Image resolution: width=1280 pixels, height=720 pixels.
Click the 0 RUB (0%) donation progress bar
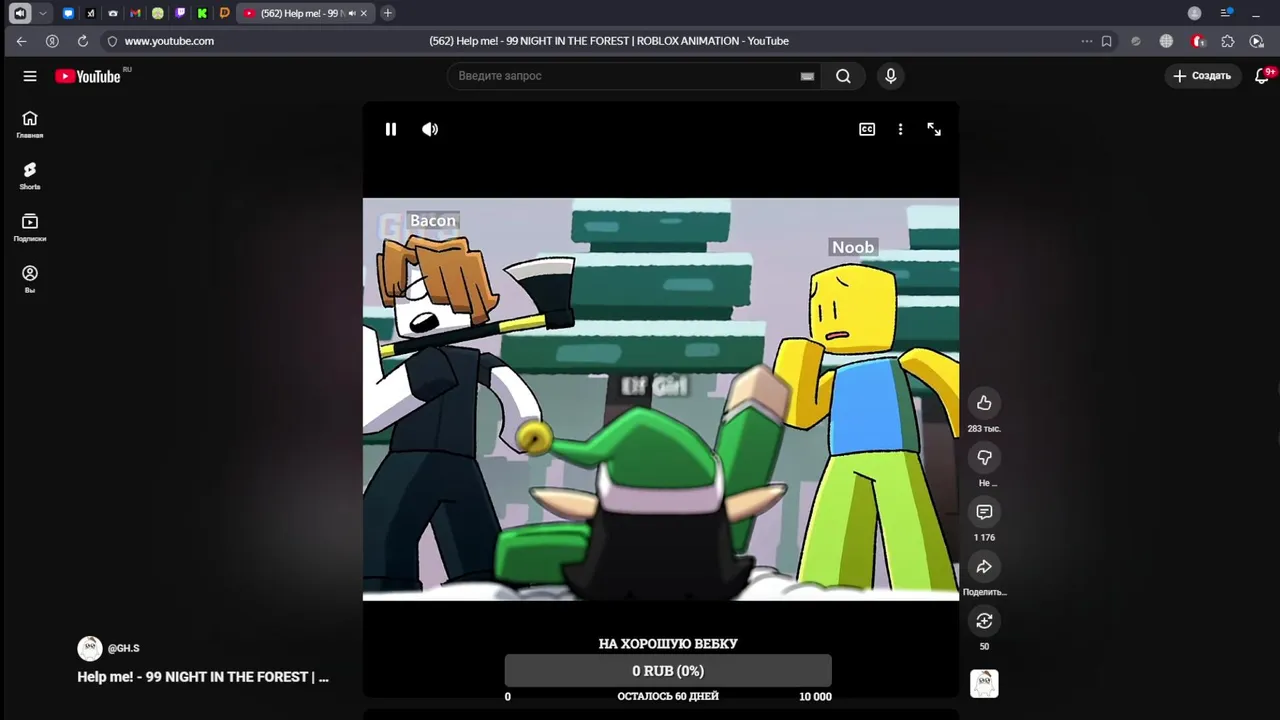point(668,671)
